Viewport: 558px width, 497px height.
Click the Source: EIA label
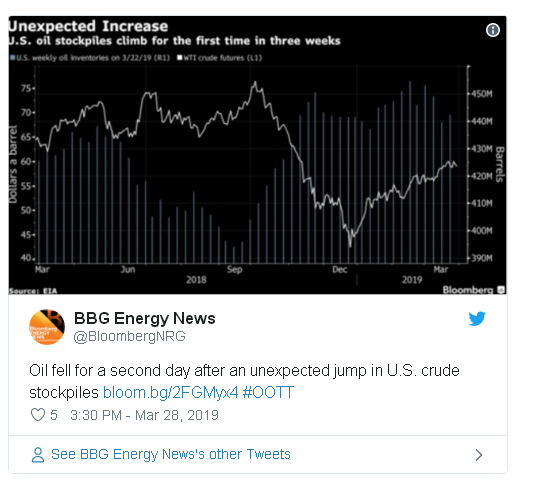coord(33,291)
